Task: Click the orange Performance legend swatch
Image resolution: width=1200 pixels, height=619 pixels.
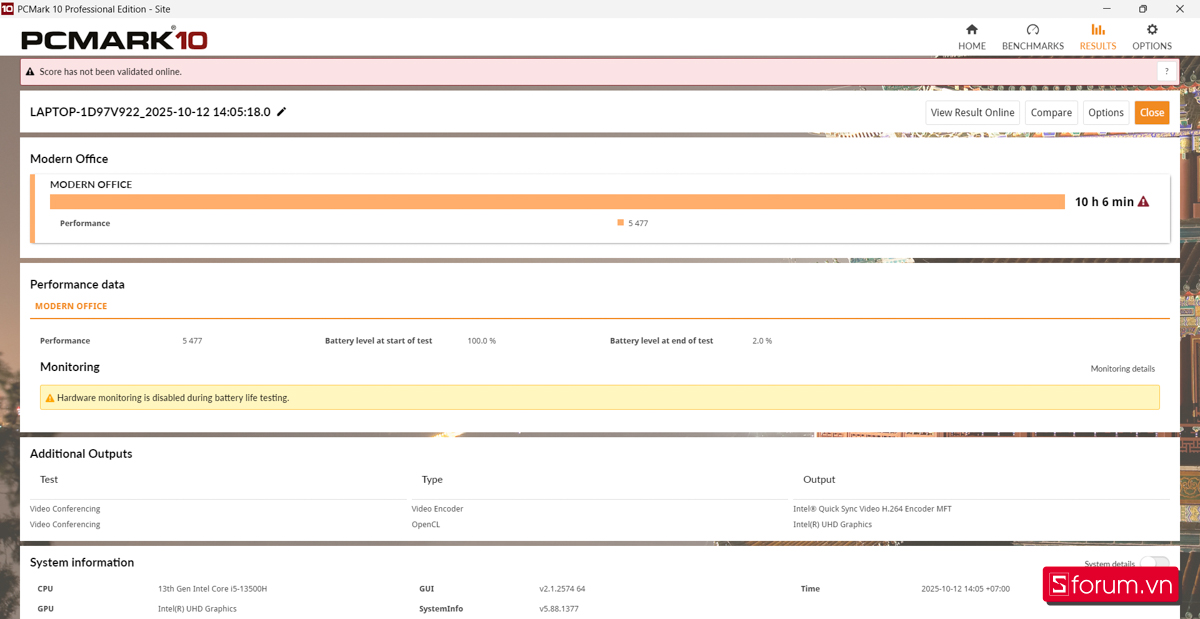Action: (x=621, y=223)
